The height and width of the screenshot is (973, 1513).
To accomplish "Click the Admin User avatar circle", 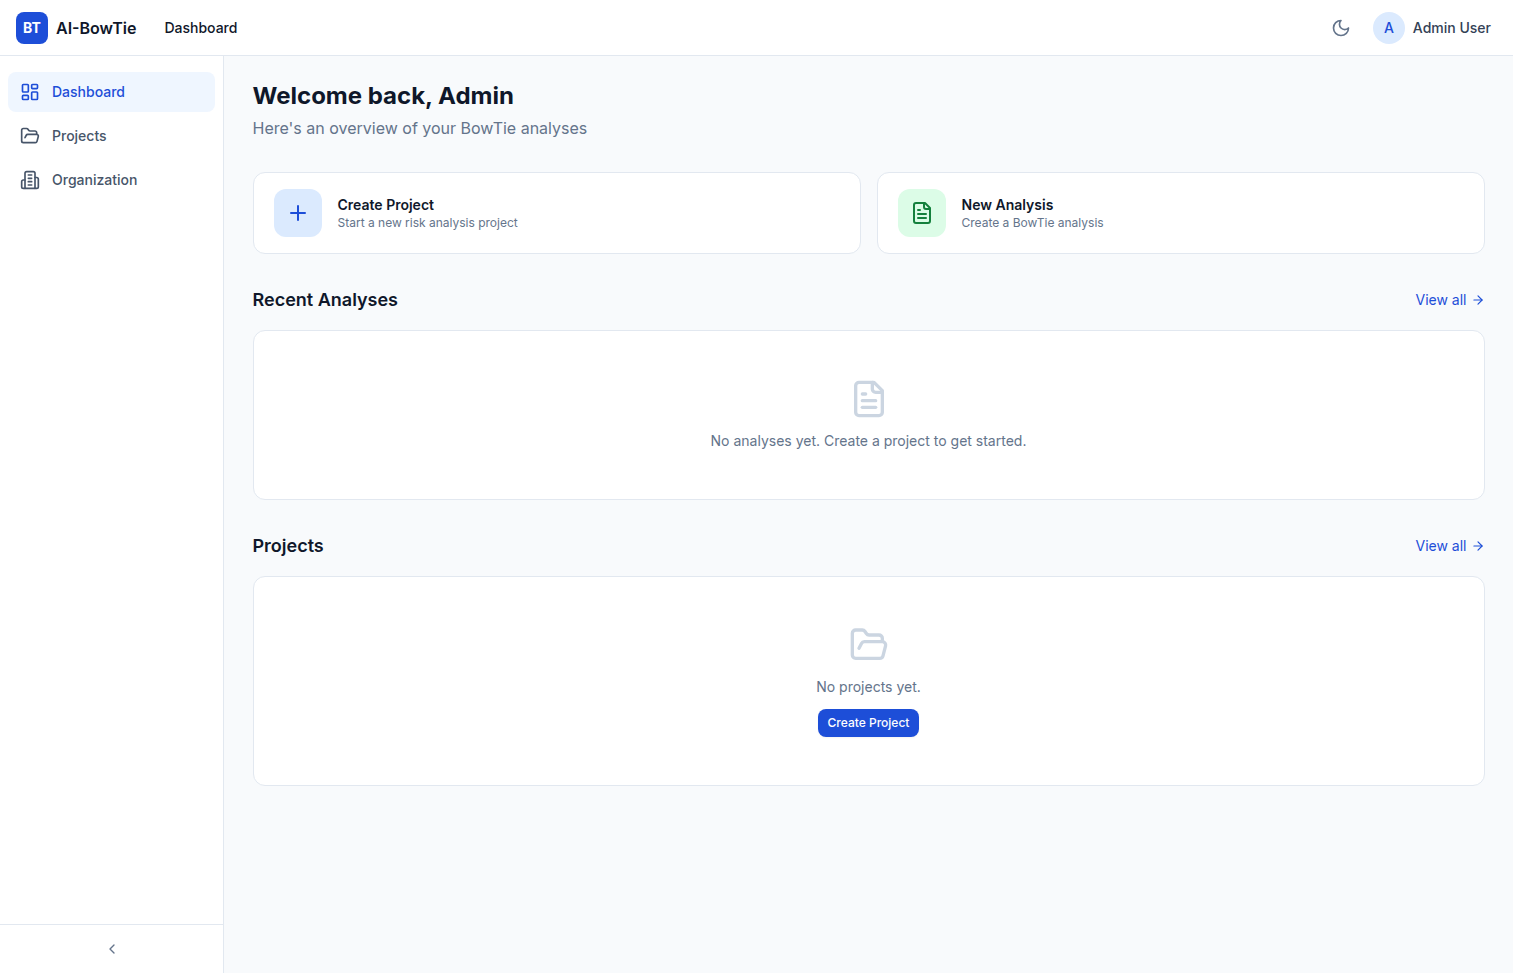I will point(1388,28).
